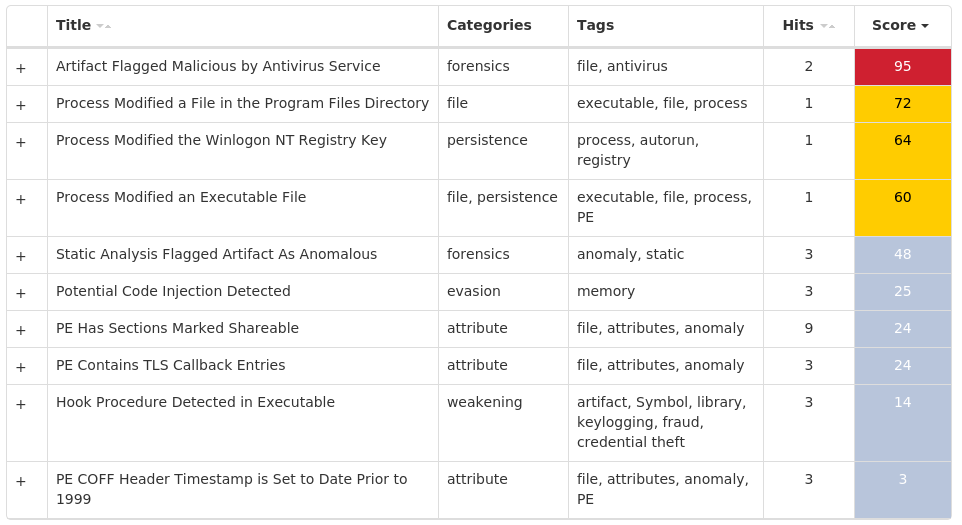
Task: Expand Hook Procedure Detected row
Action: [21, 404]
